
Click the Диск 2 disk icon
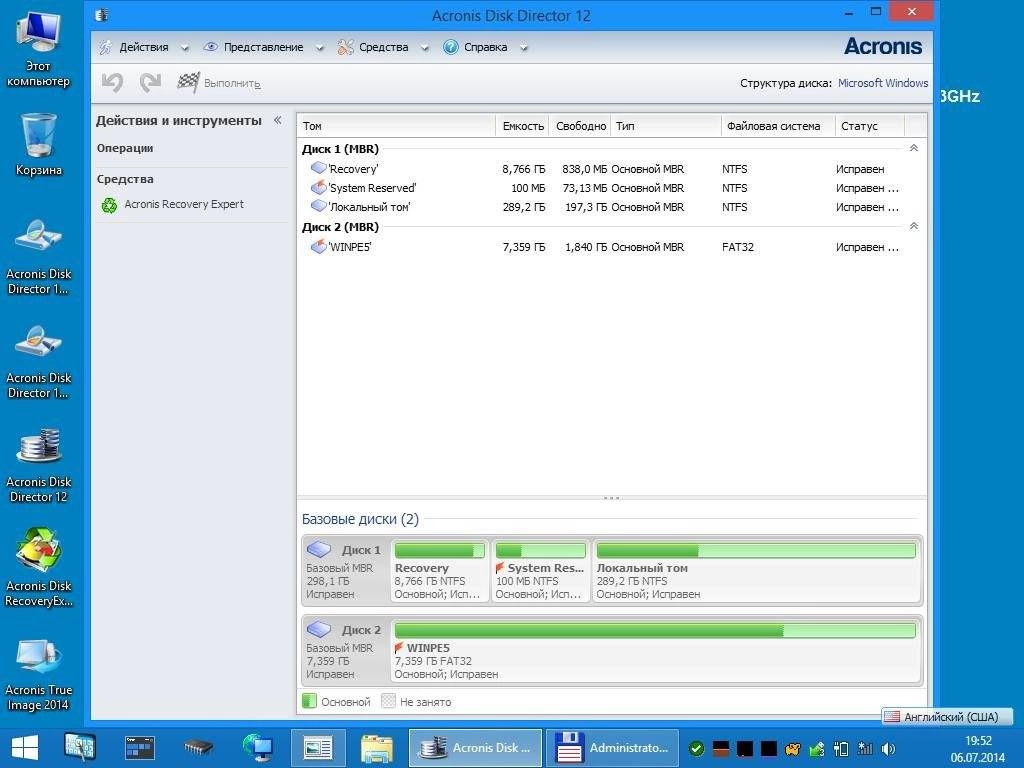tap(320, 630)
